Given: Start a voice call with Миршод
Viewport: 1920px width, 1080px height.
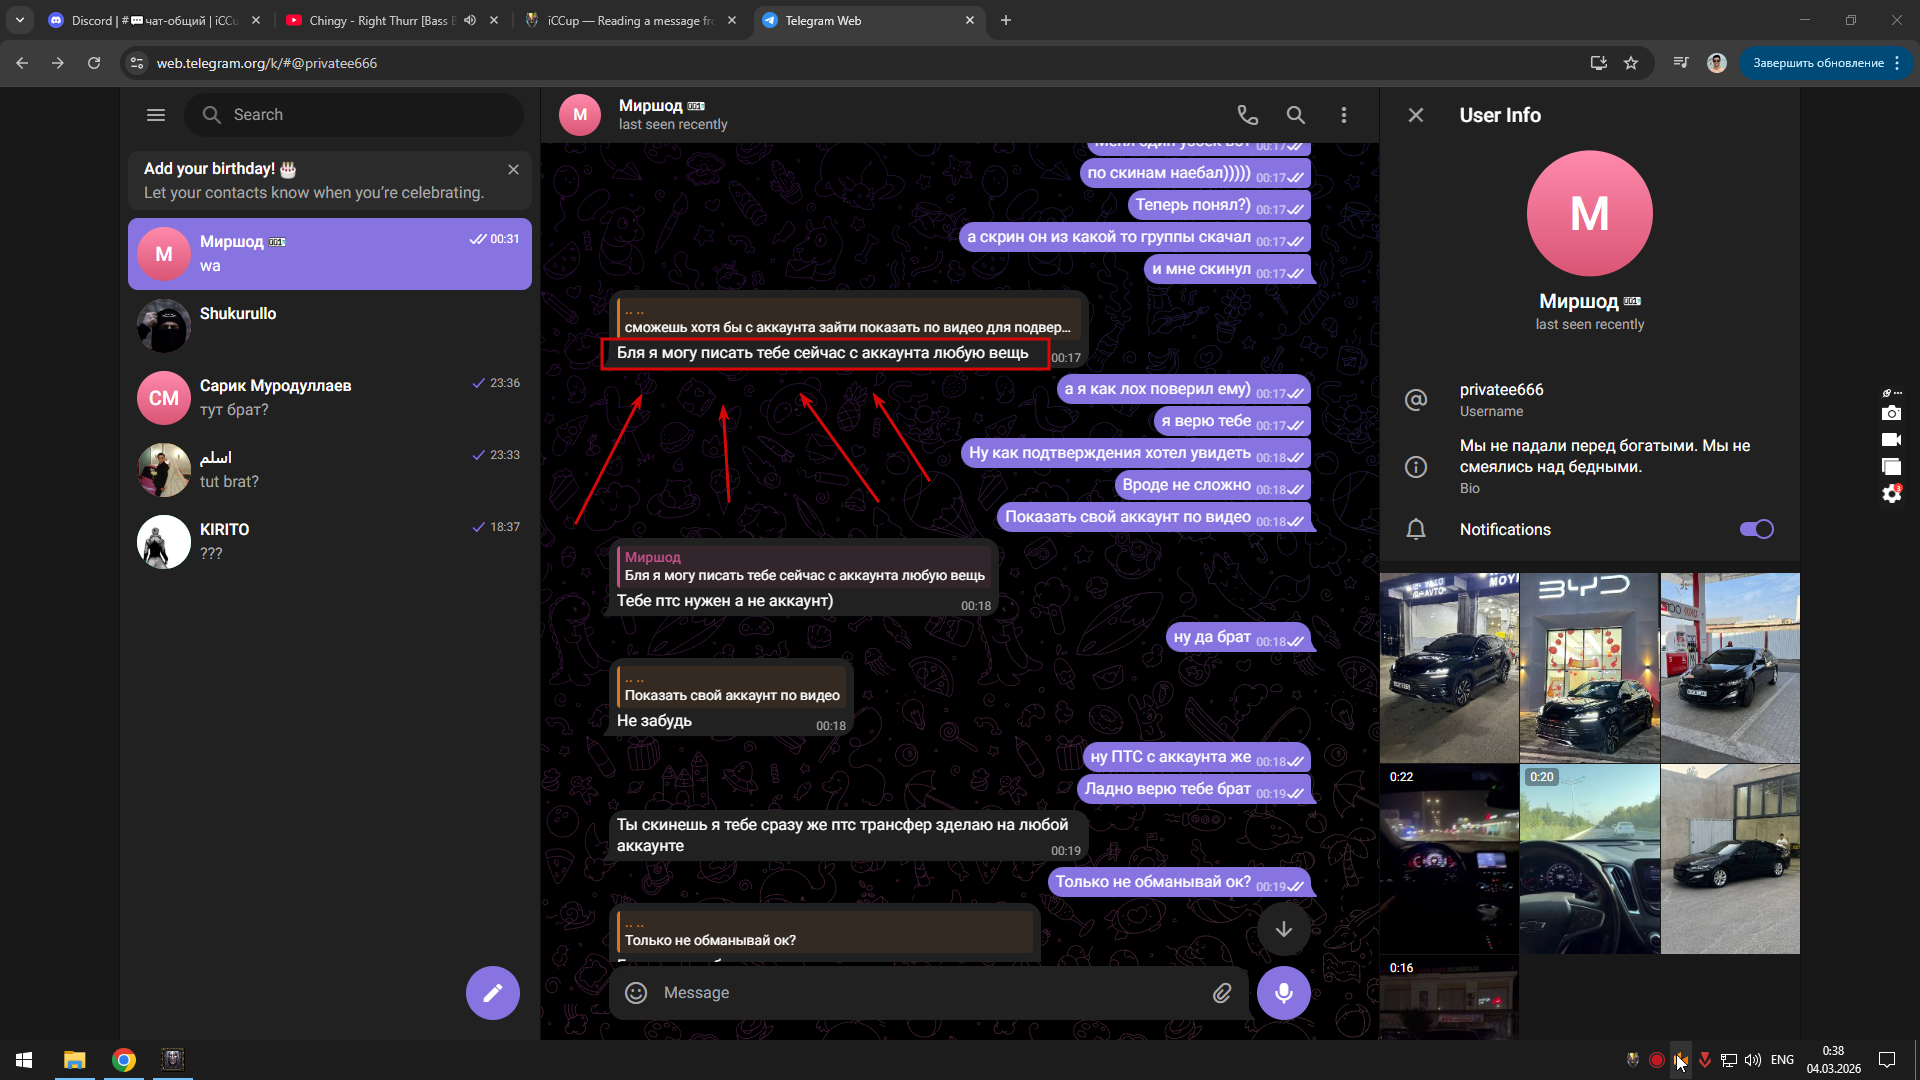Looking at the screenshot, I should 1247,115.
